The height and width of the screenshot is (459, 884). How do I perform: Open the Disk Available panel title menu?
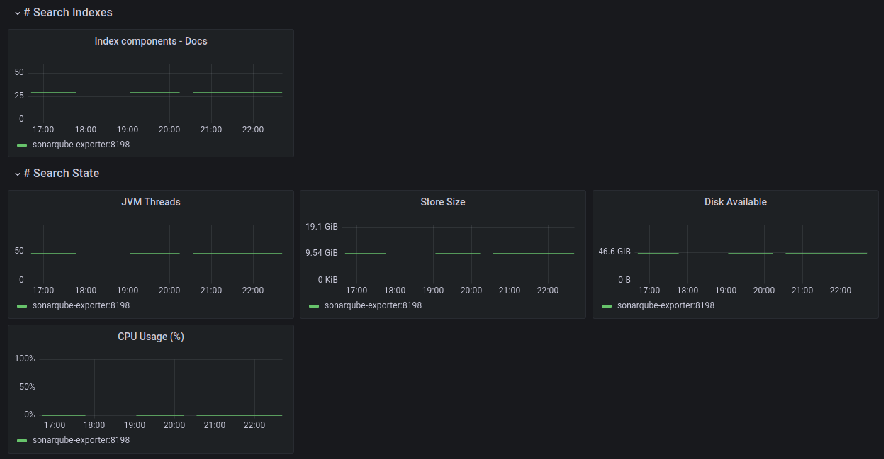click(x=735, y=202)
